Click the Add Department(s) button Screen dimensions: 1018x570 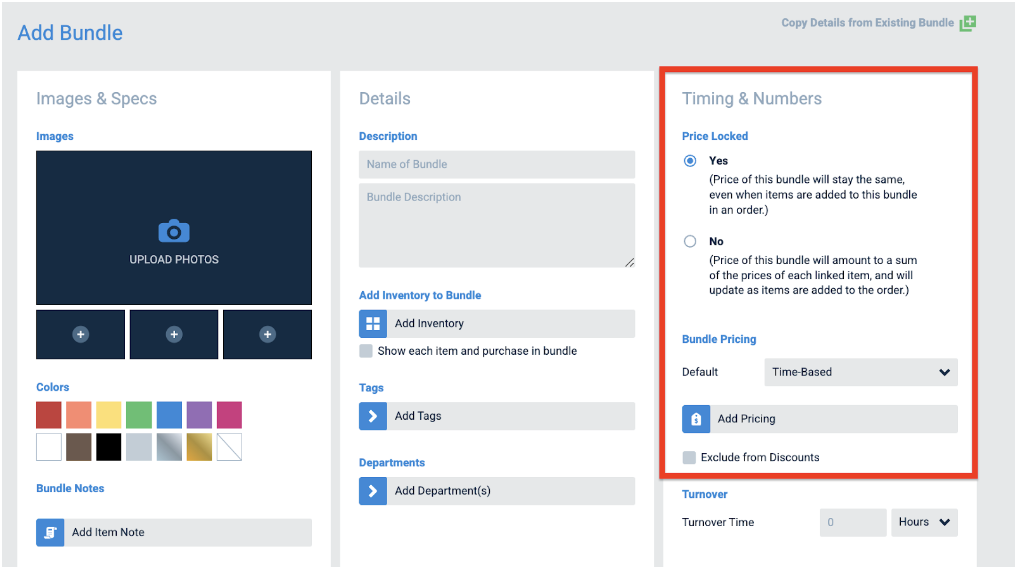click(497, 491)
